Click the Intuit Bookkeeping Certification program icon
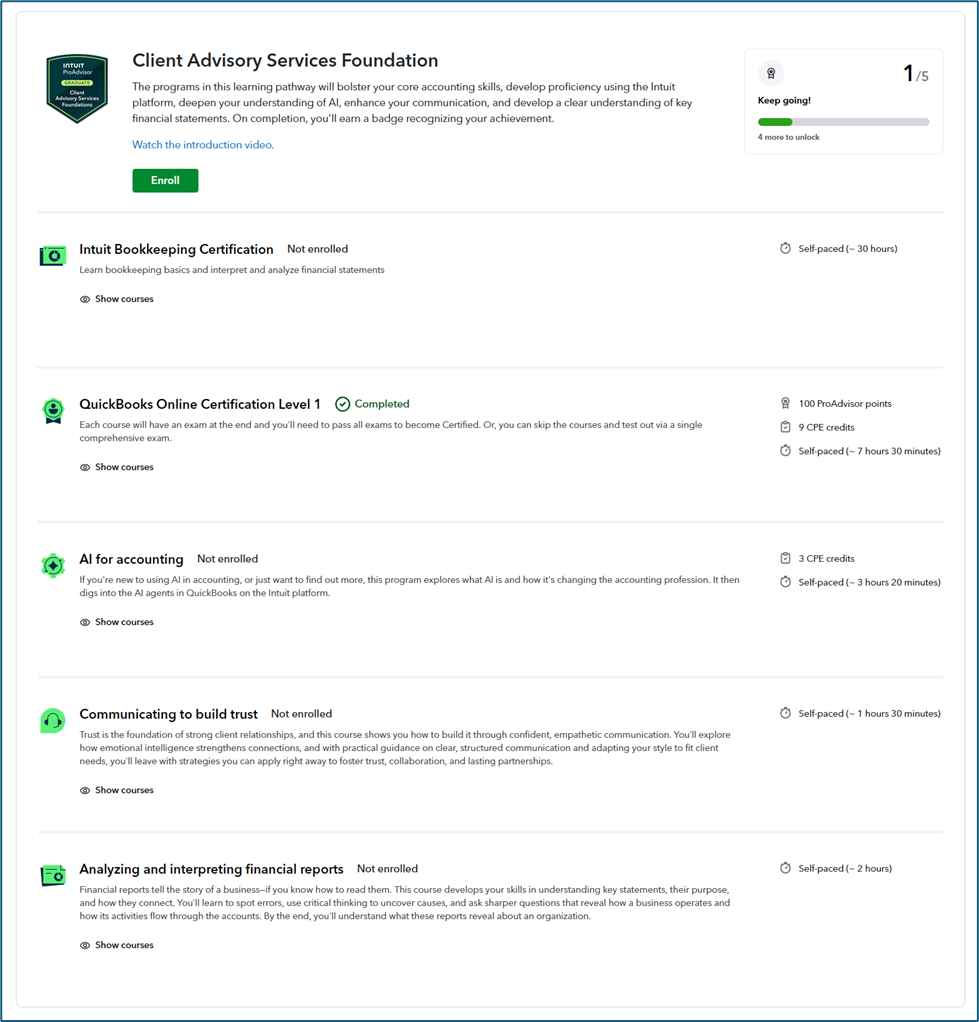 tap(53, 256)
